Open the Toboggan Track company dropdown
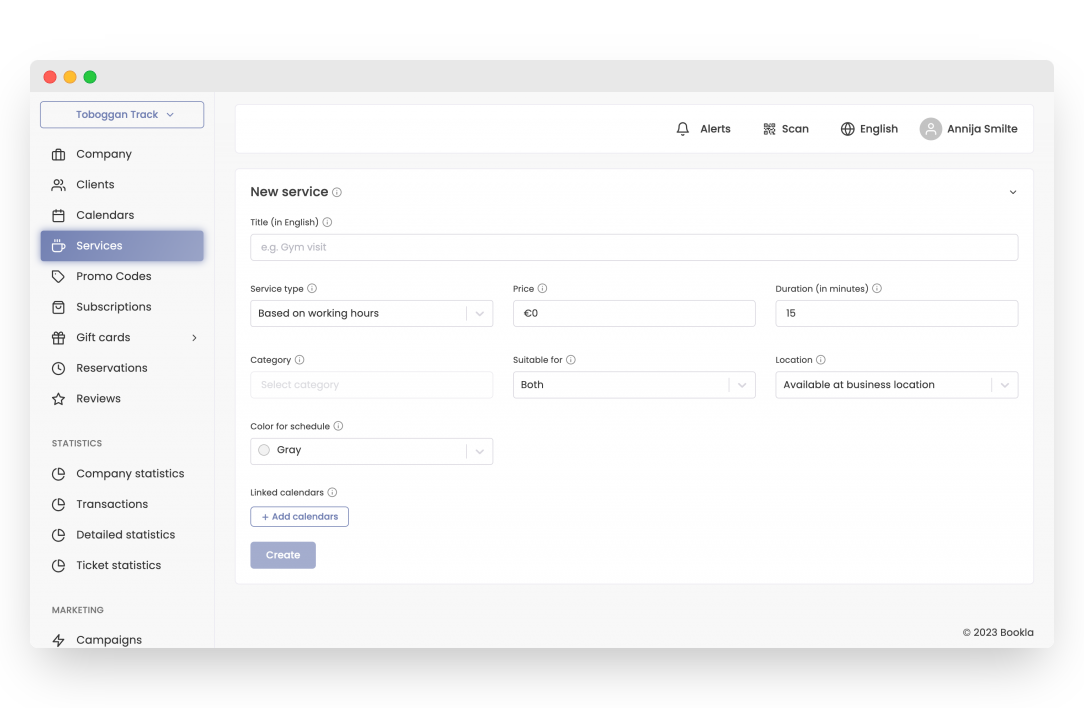This screenshot has height=708, width=1084. 122,115
